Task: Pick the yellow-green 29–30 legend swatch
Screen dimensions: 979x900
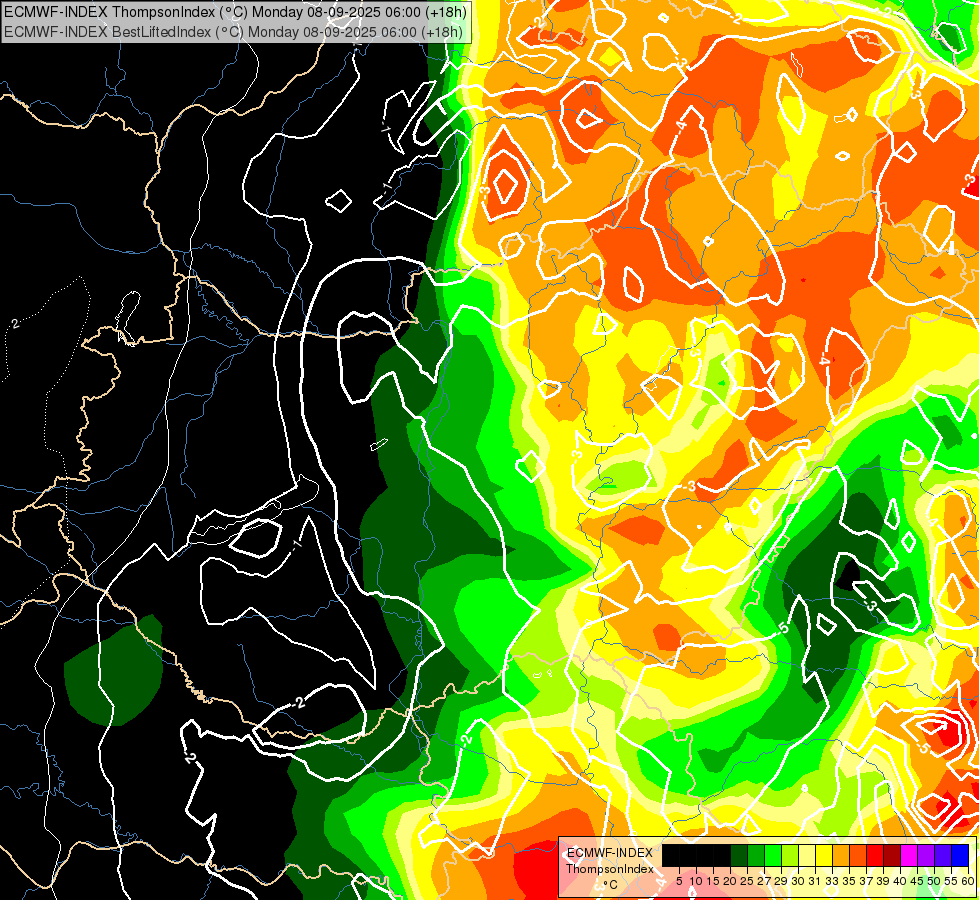Action: point(790,855)
